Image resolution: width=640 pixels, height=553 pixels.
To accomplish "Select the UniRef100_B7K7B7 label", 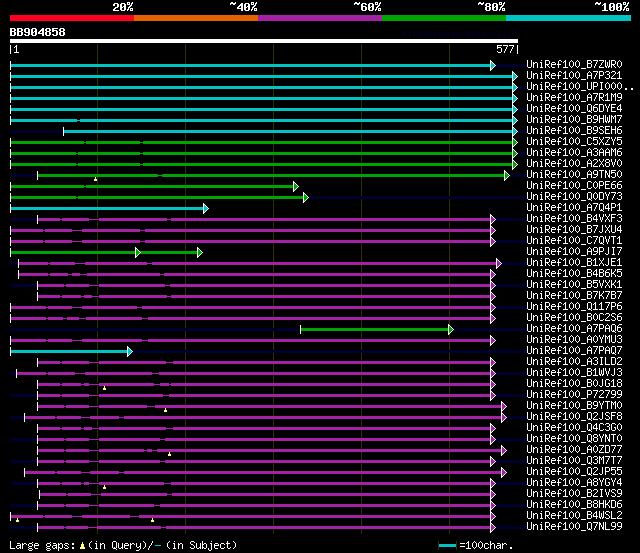I will point(574,296).
